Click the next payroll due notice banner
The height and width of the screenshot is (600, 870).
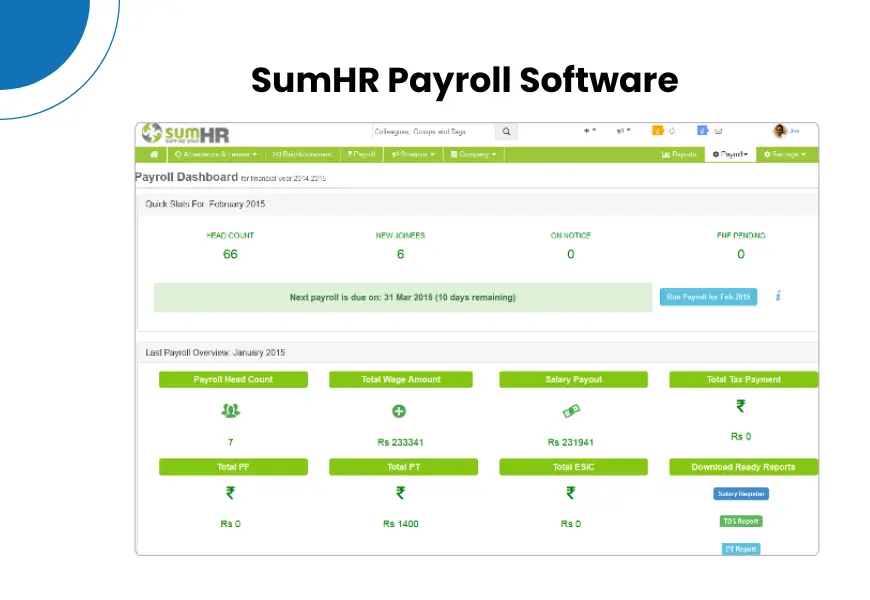403,298
